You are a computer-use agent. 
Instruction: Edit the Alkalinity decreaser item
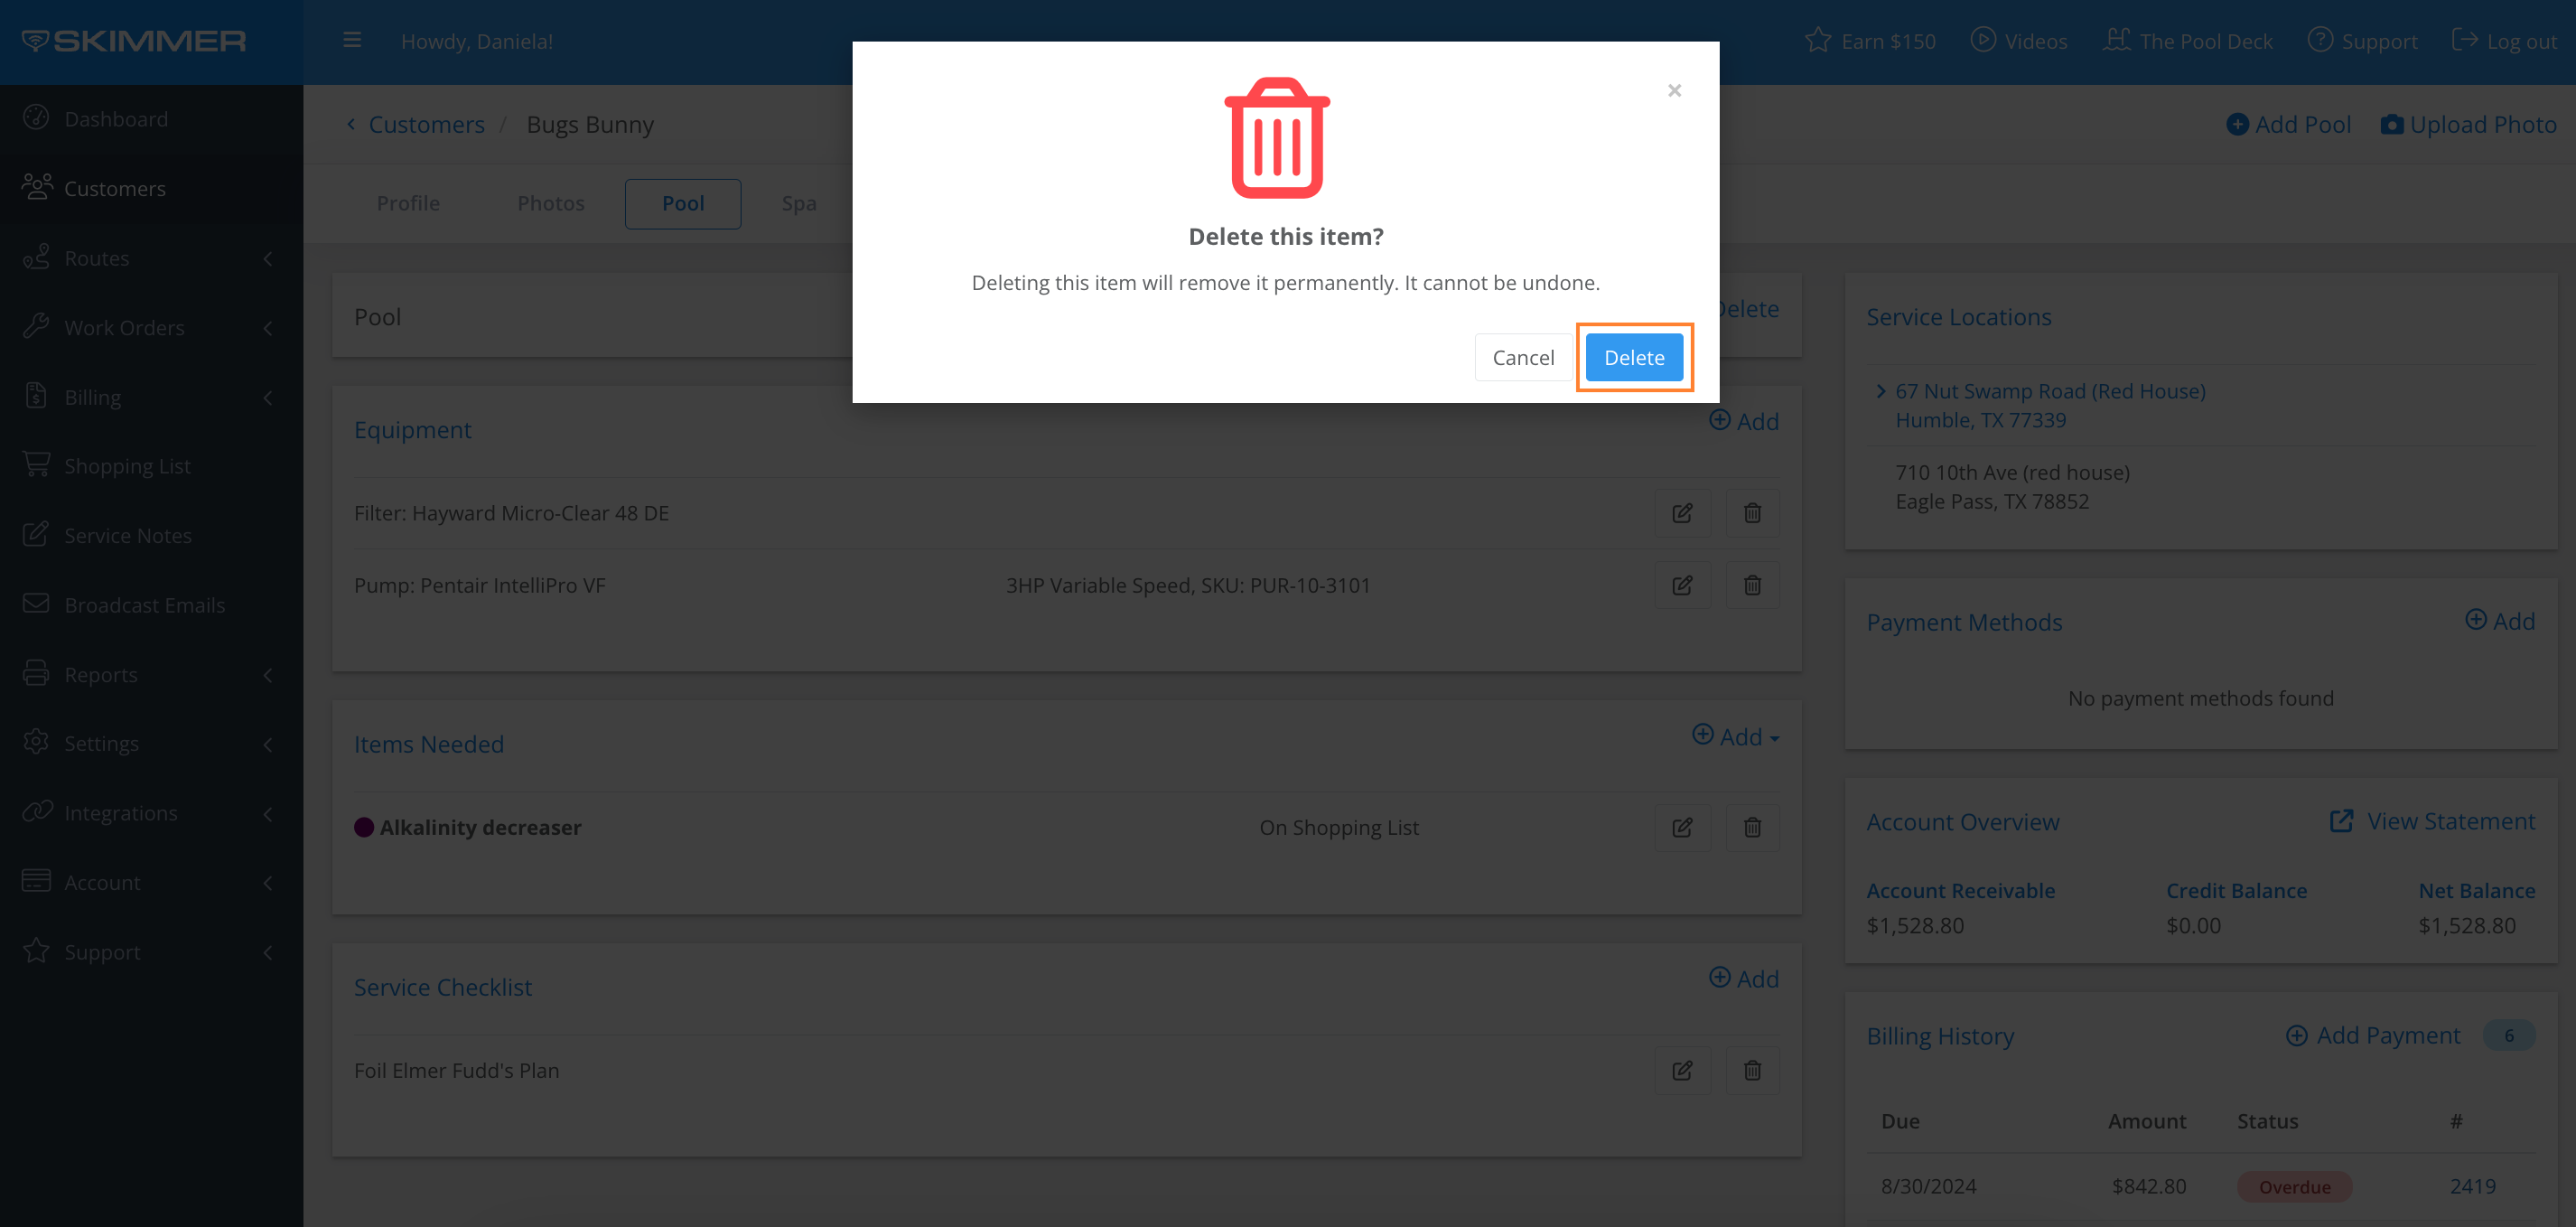[1682, 827]
